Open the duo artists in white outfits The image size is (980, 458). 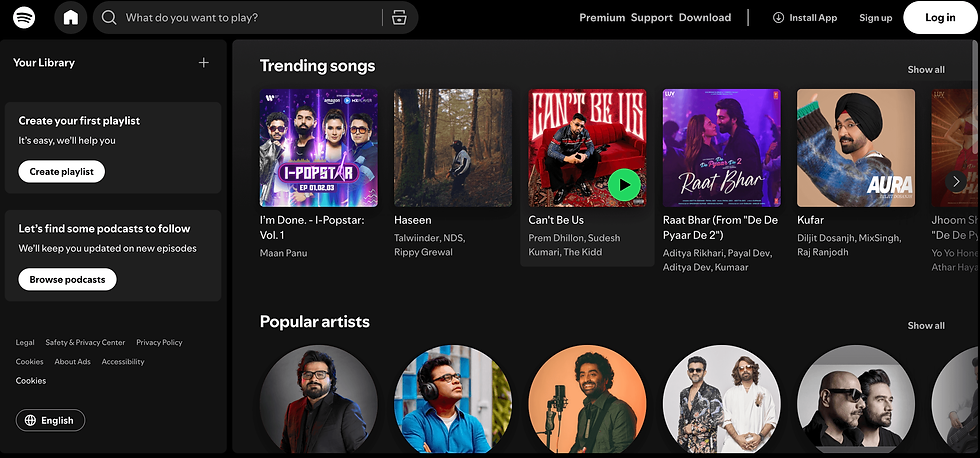click(x=721, y=400)
